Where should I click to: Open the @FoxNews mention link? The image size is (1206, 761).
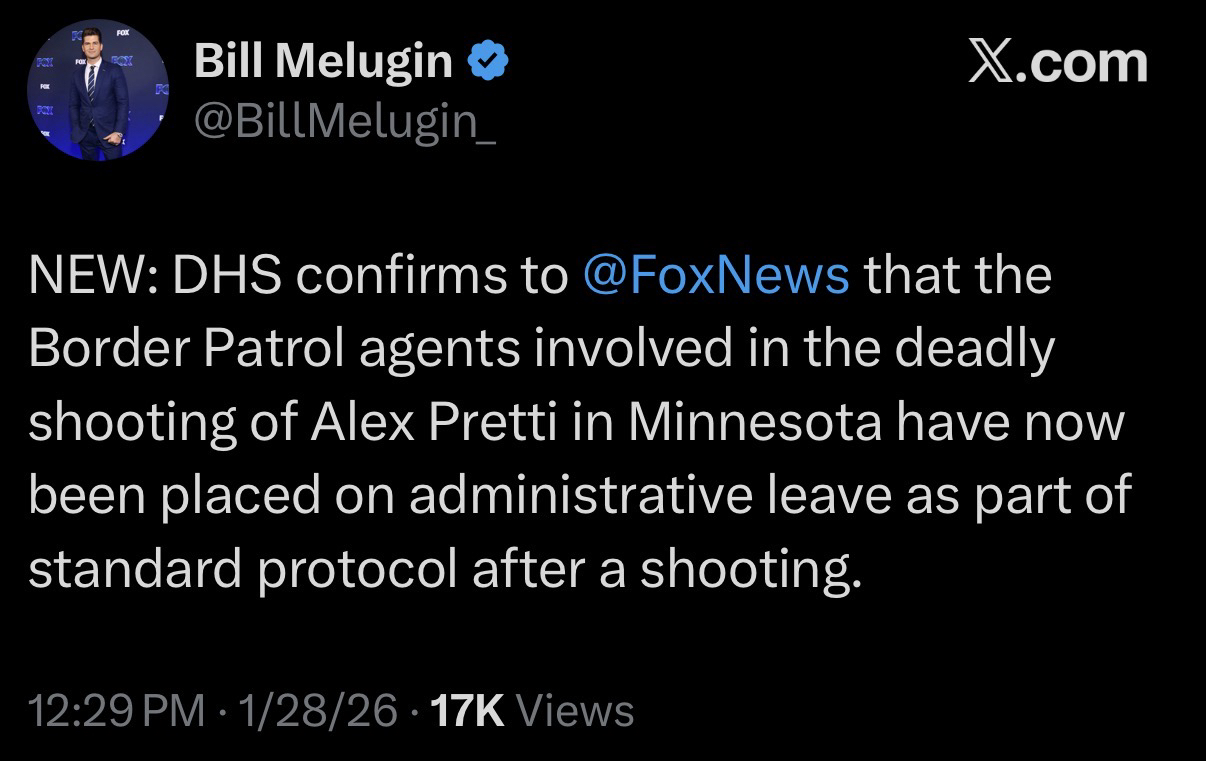pos(715,275)
